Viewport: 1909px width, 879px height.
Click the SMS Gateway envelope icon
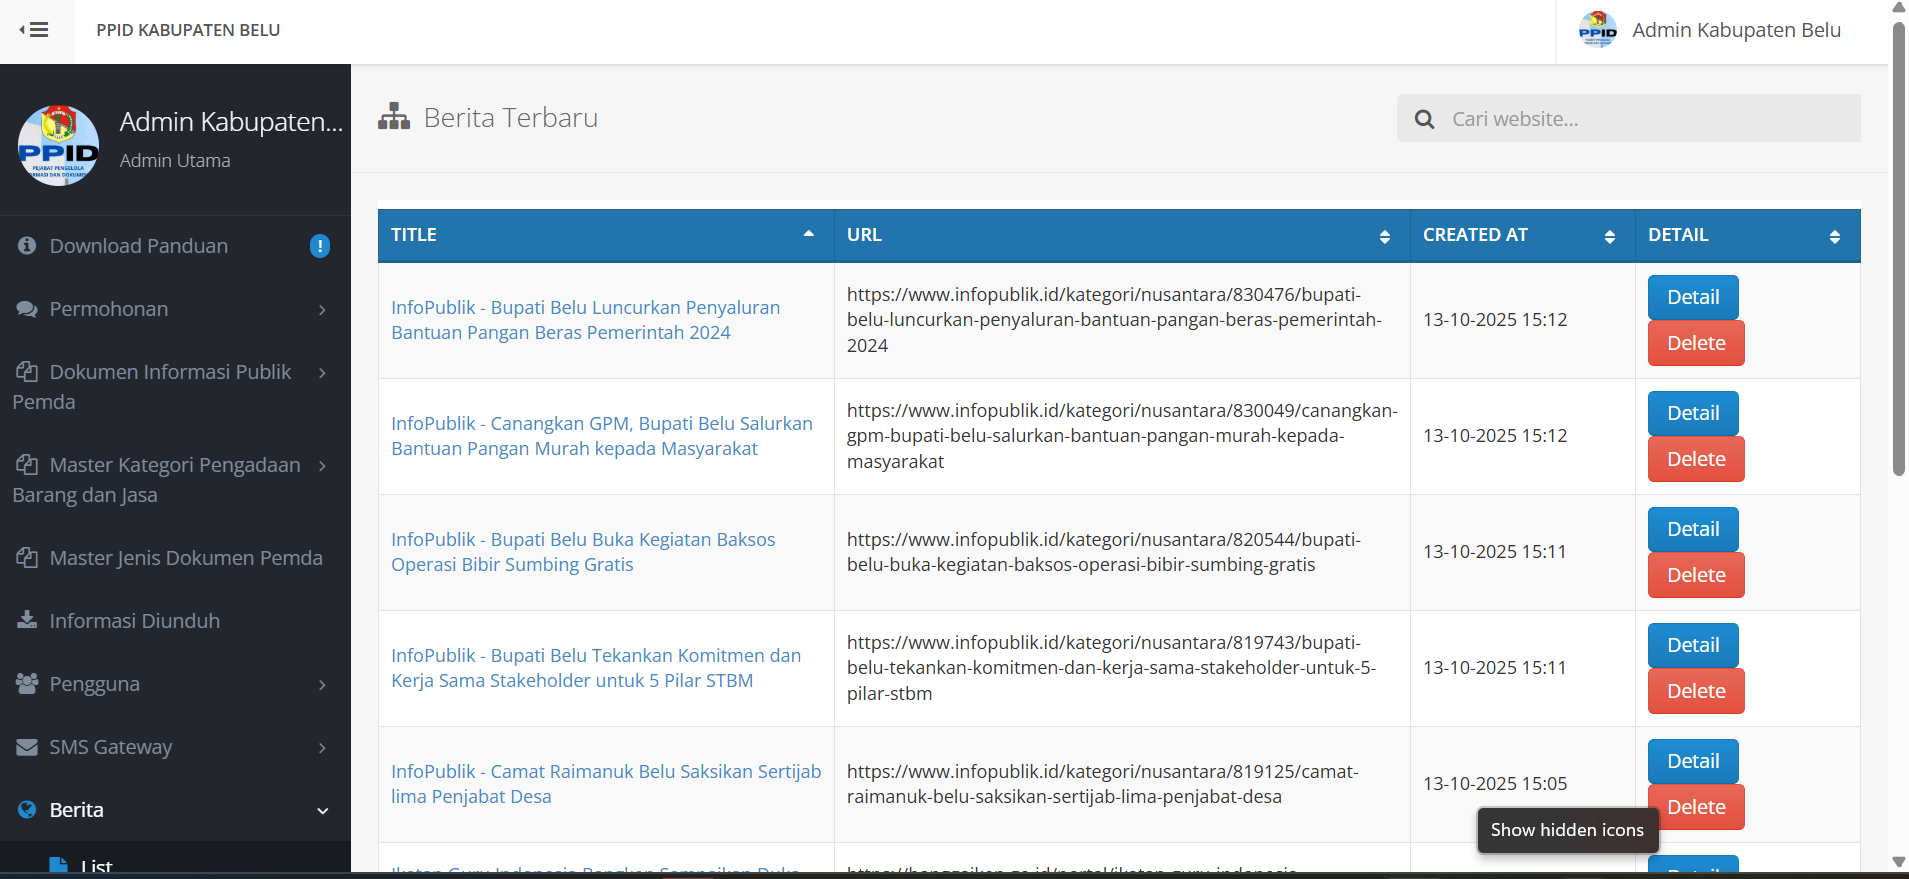click(27, 747)
